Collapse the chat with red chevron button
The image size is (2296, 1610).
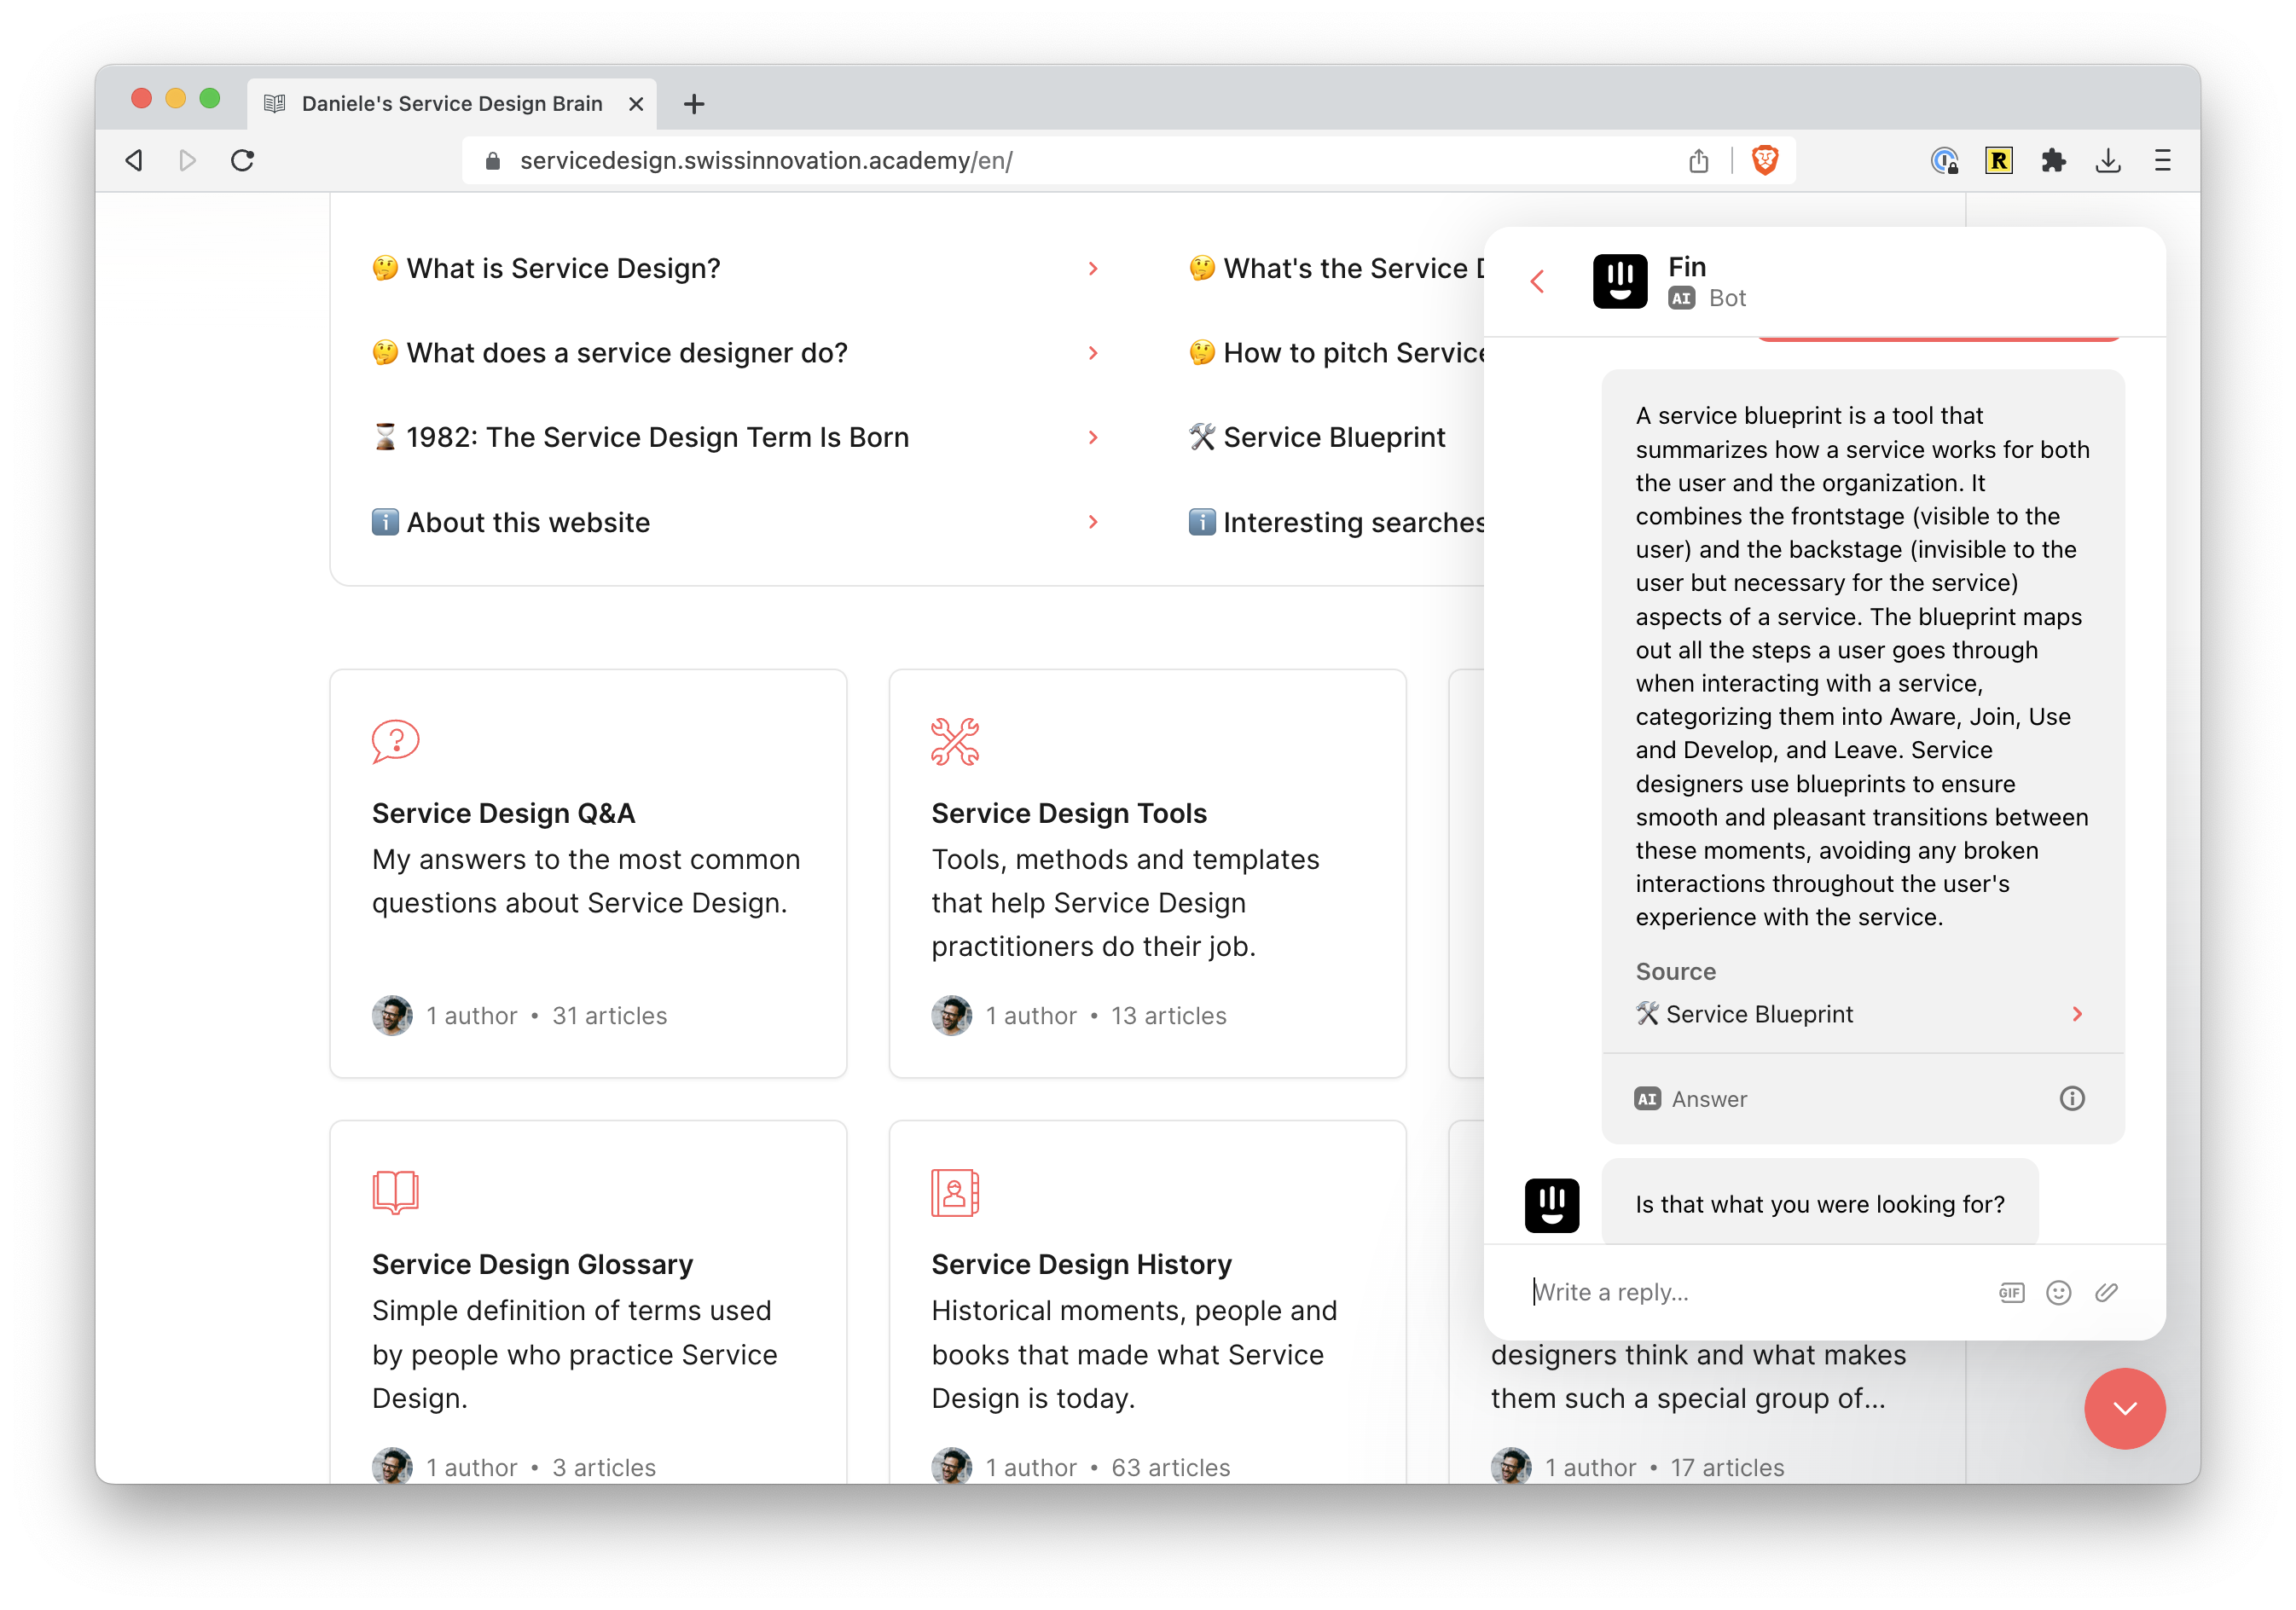coord(2124,1408)
